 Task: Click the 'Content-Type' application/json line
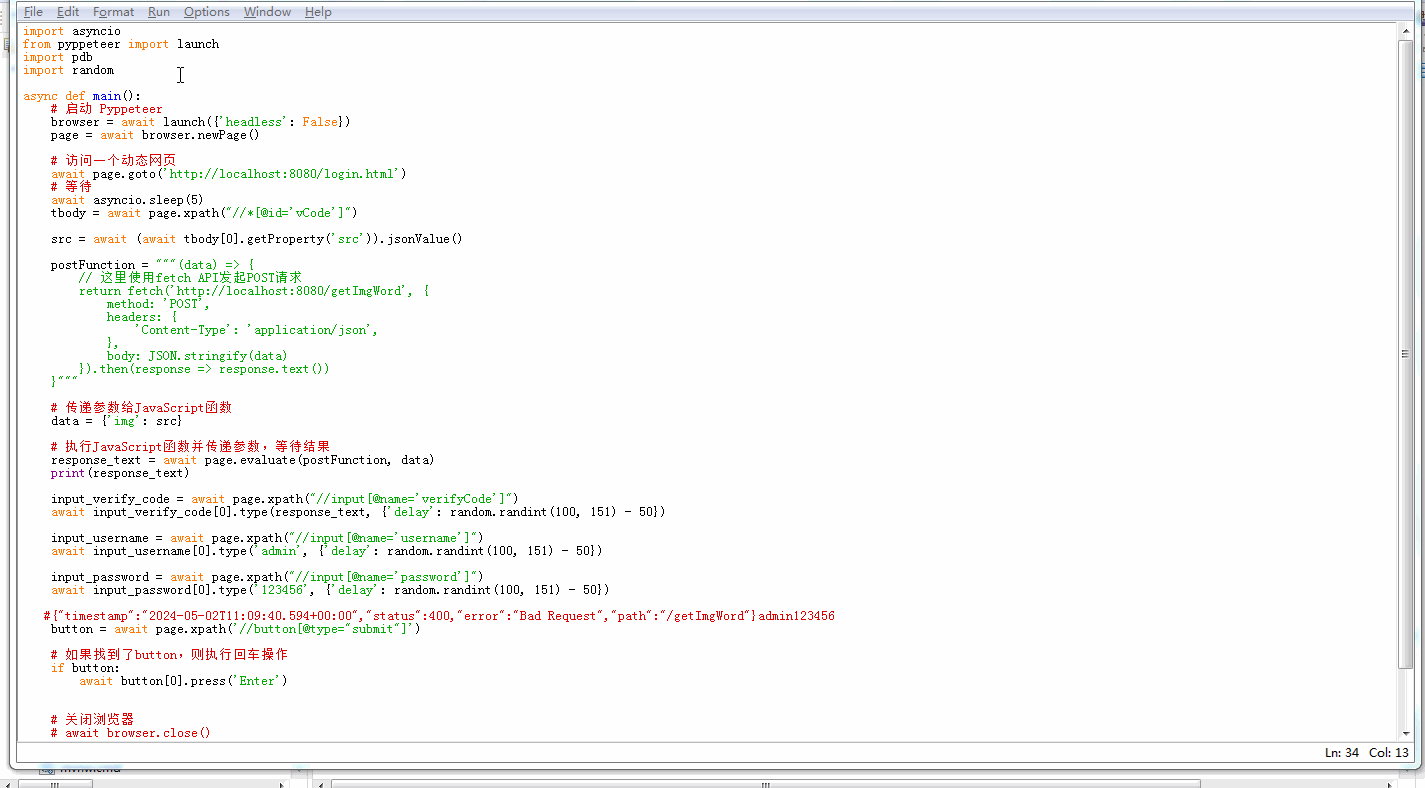pos(257,330)
